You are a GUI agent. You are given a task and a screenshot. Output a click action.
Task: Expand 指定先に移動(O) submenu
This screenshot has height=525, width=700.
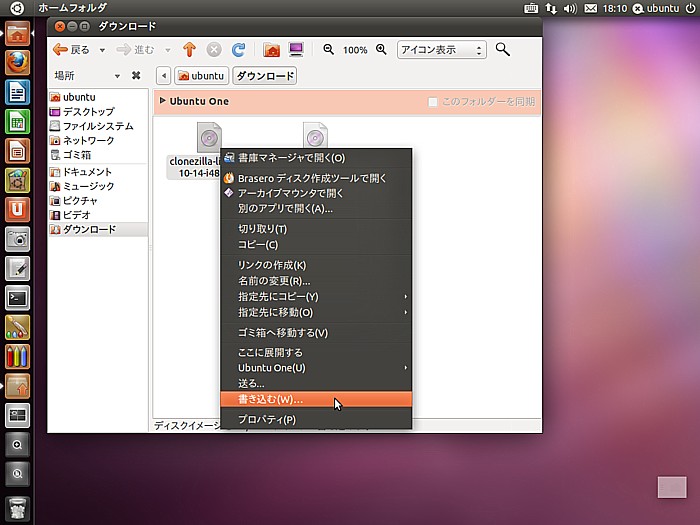(316, 312)
